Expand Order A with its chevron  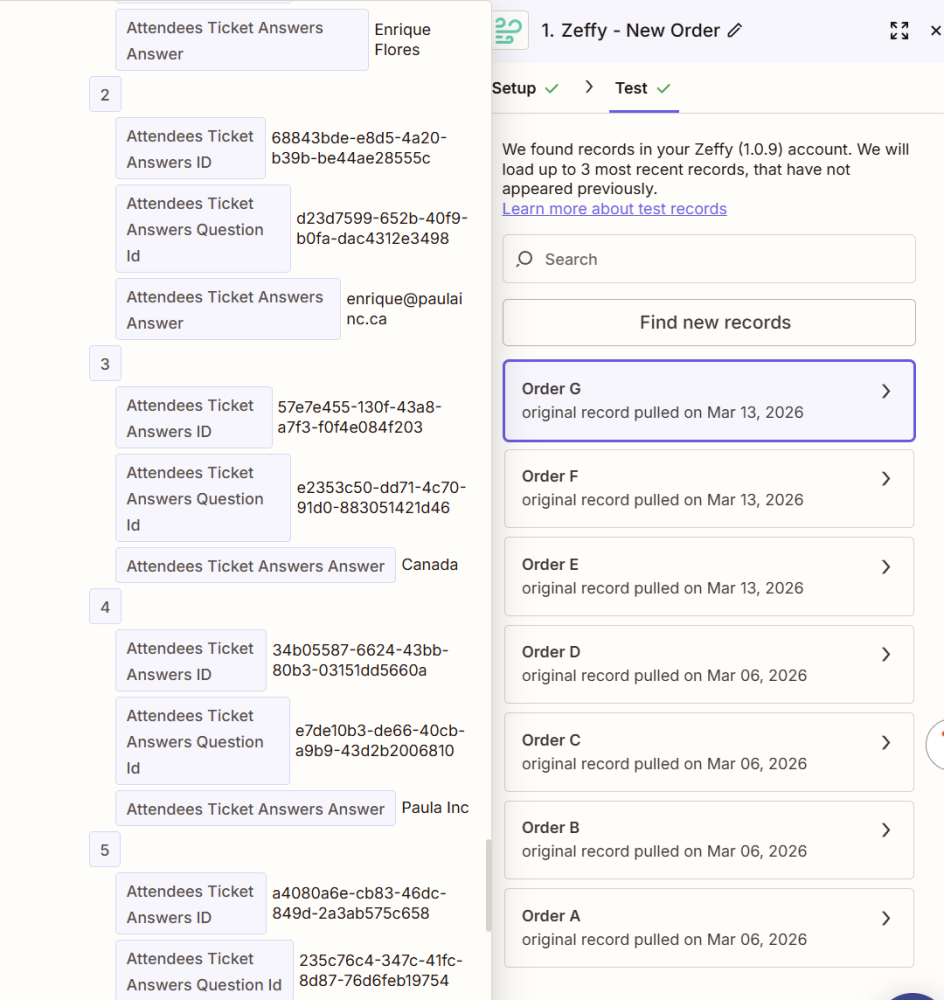tap(886, 918)
